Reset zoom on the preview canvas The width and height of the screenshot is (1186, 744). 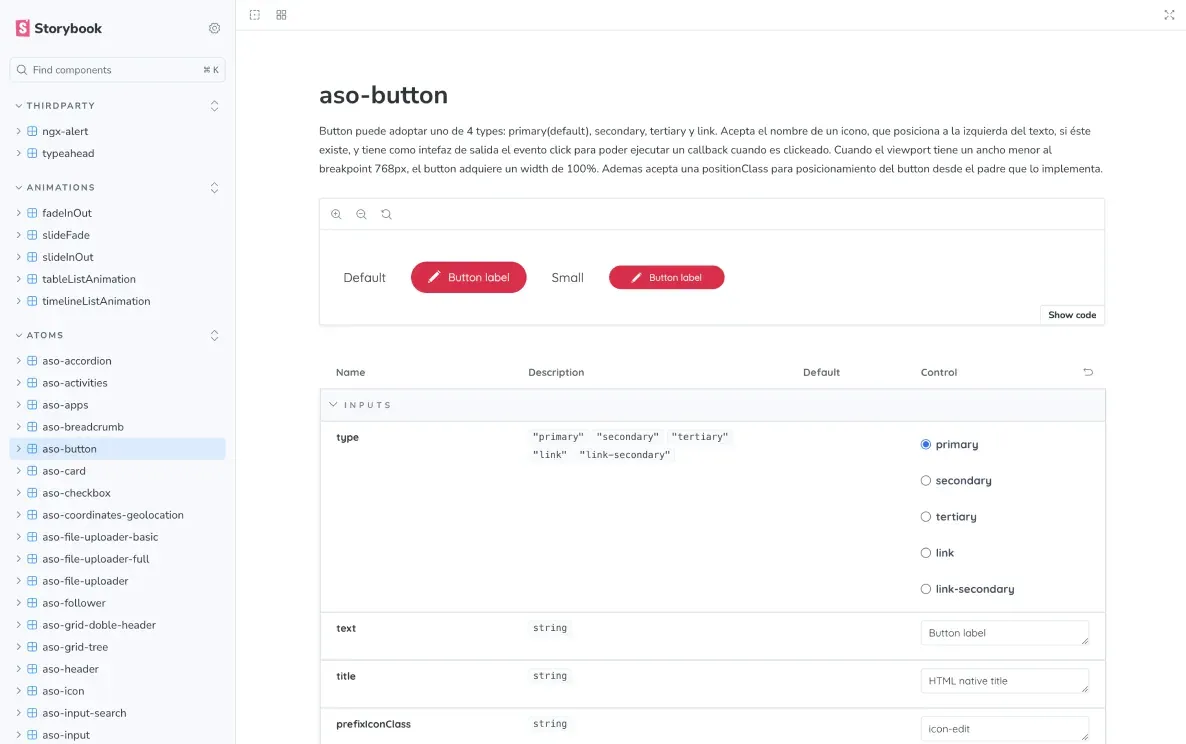tap(387, 214)
